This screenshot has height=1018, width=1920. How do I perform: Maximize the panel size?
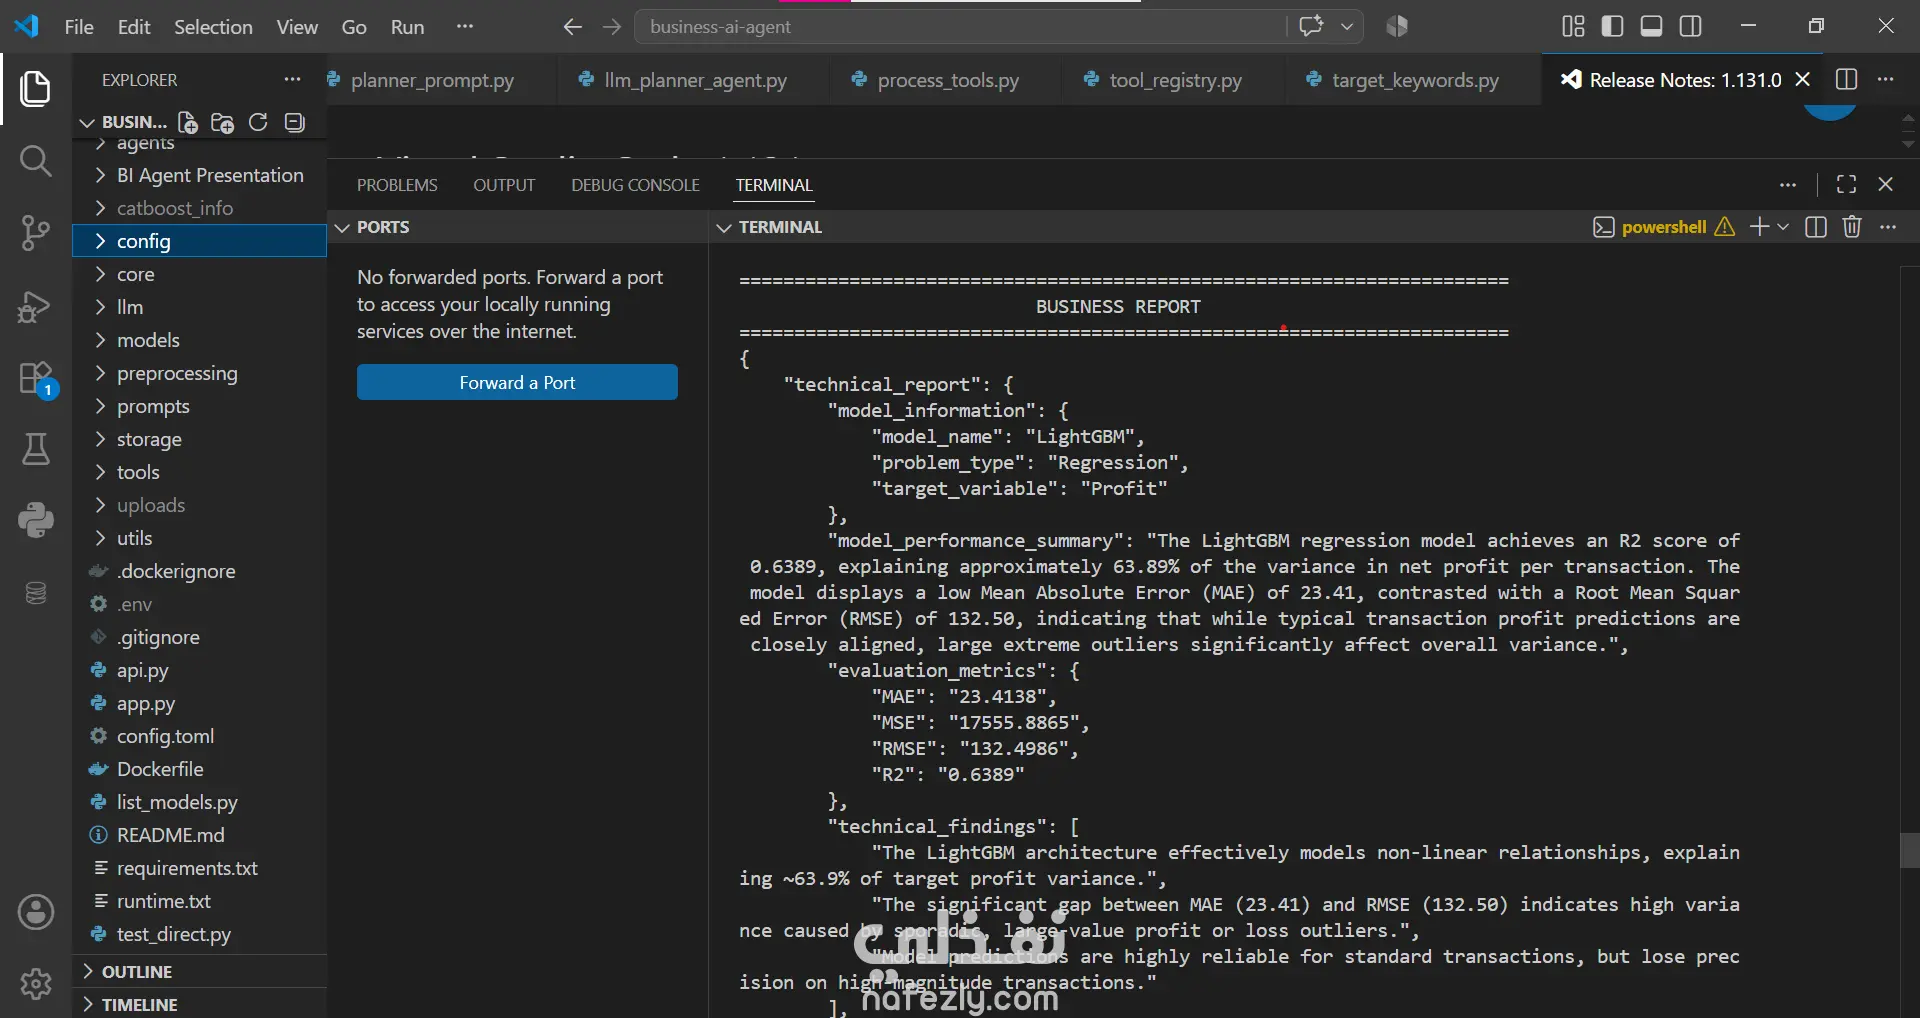coord(1846,184)
